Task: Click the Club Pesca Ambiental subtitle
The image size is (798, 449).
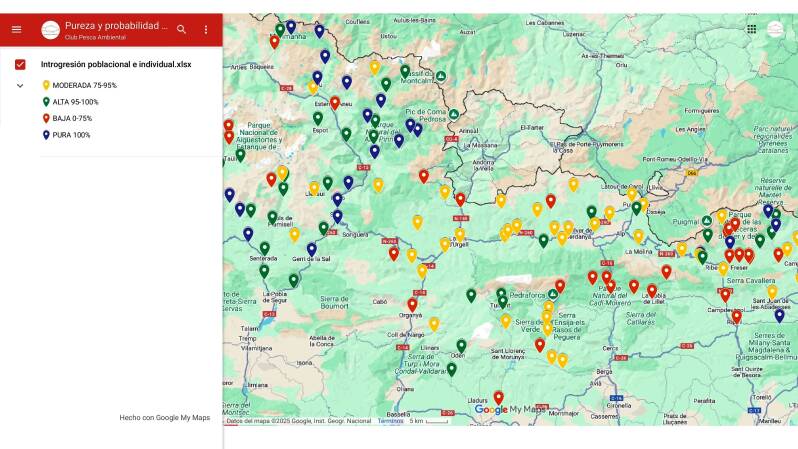Action: pos(95,37)
